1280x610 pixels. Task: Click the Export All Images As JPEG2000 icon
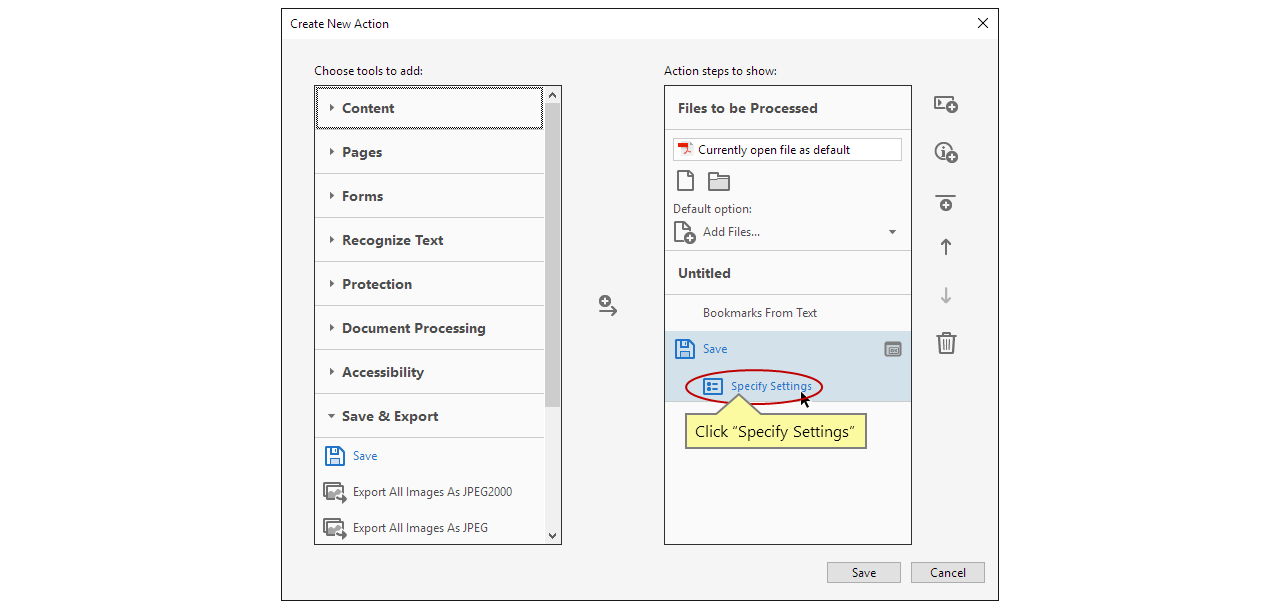335,492
